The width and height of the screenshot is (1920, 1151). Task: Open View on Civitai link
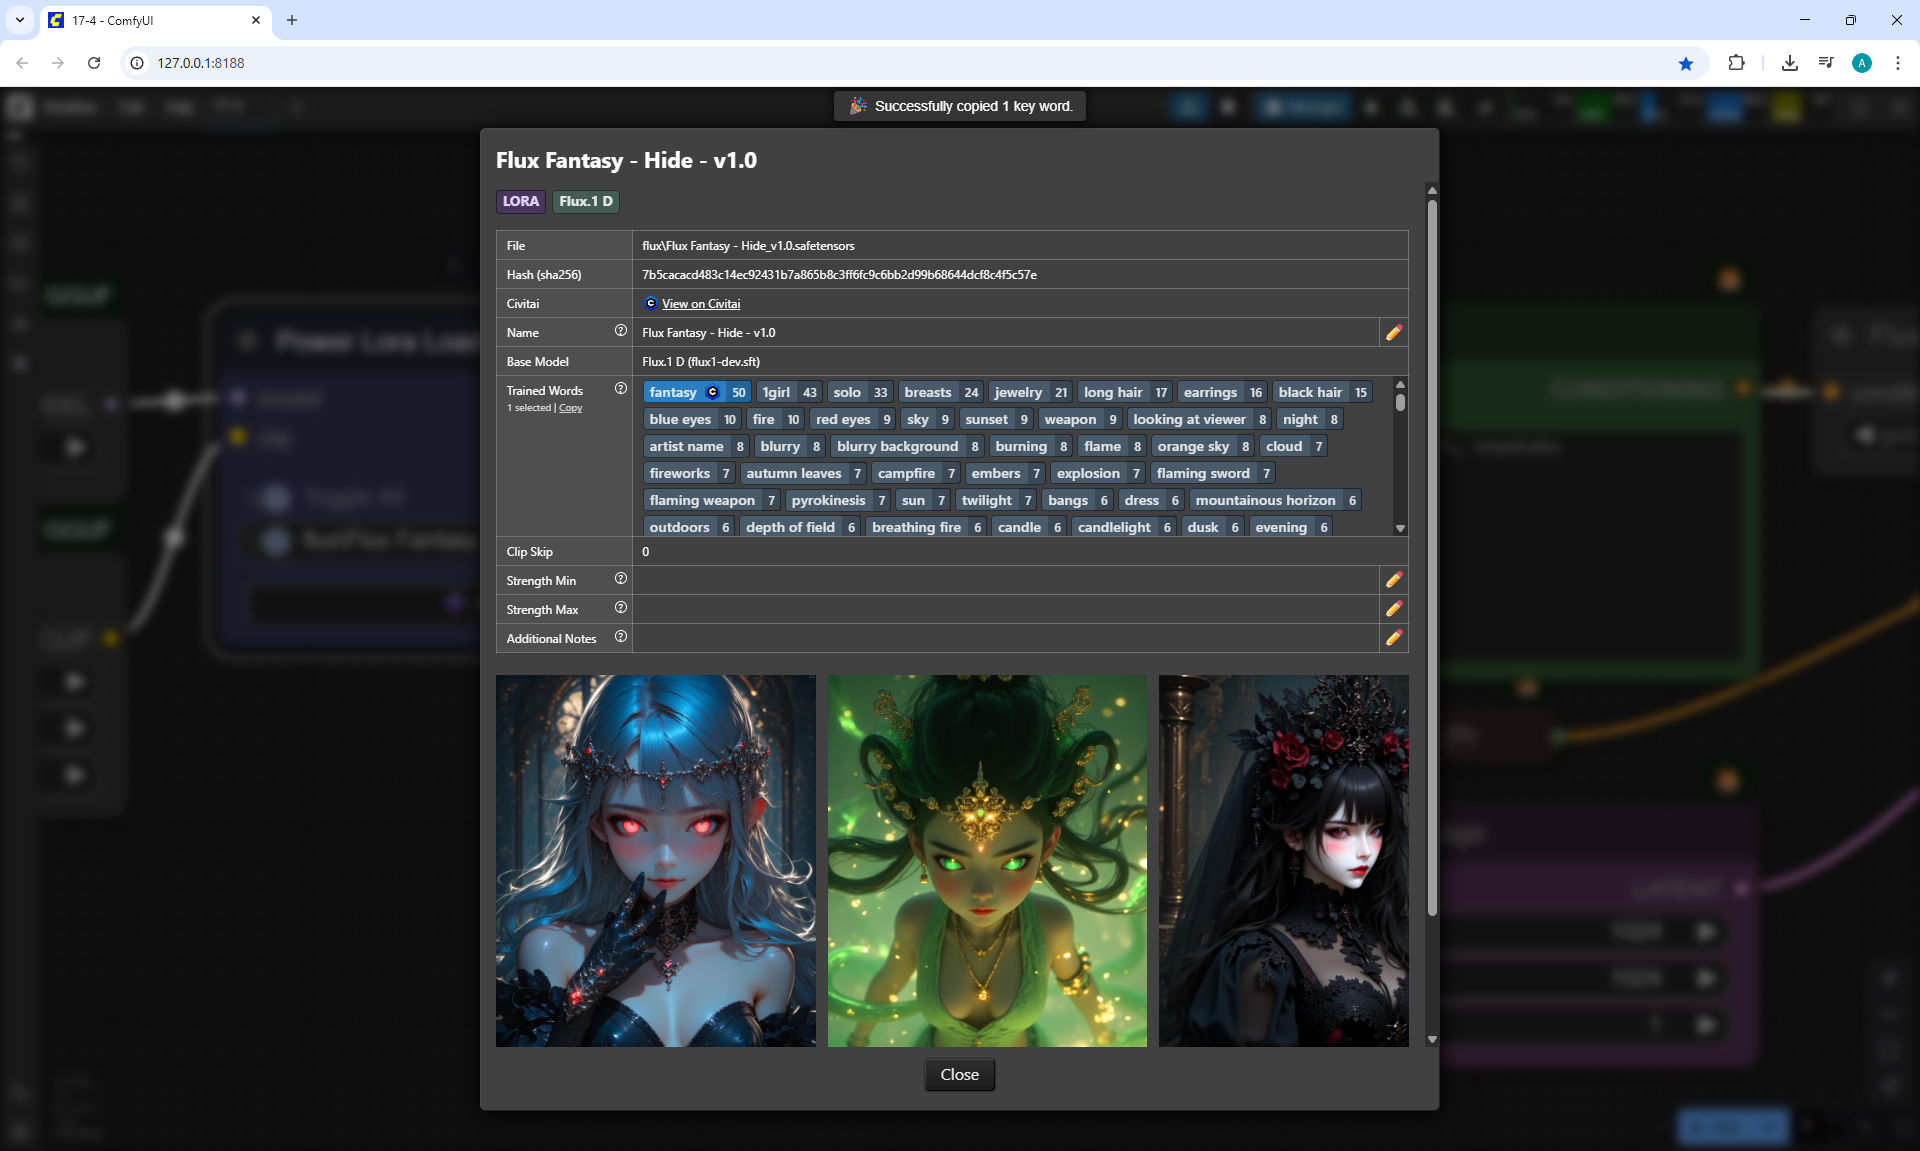coord(700,304)
